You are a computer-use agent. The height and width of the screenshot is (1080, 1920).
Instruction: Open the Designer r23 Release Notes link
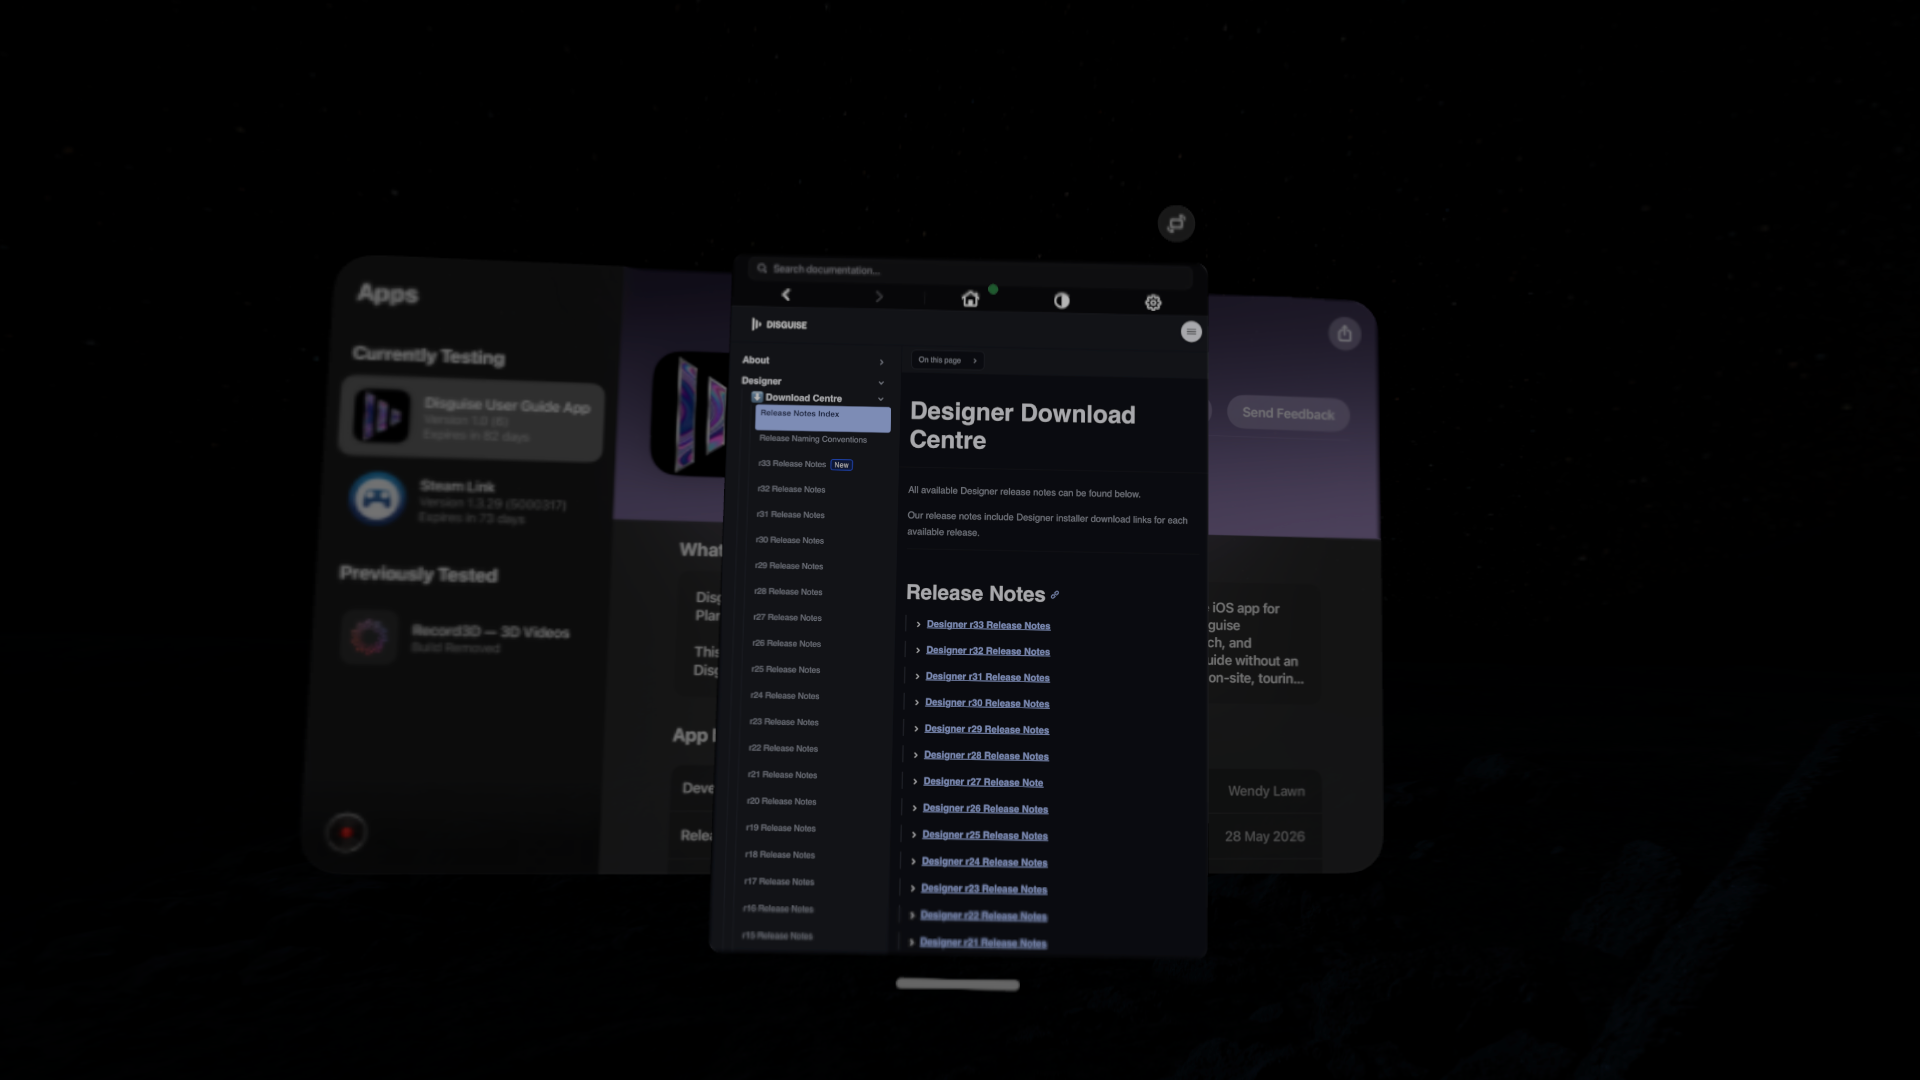pos(984,888)
